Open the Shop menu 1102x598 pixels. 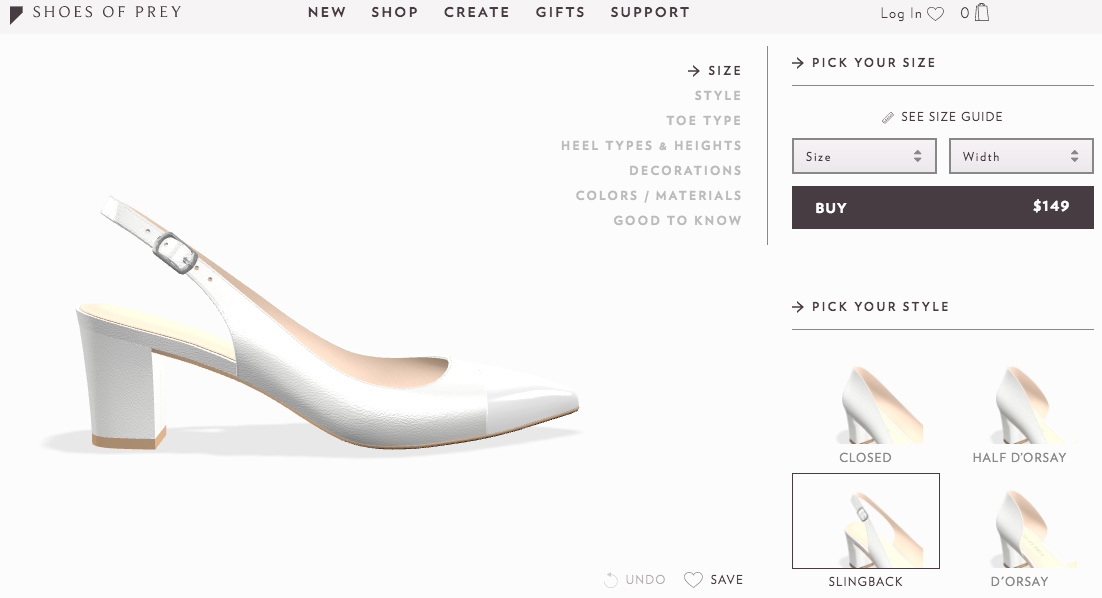(394, 13)
